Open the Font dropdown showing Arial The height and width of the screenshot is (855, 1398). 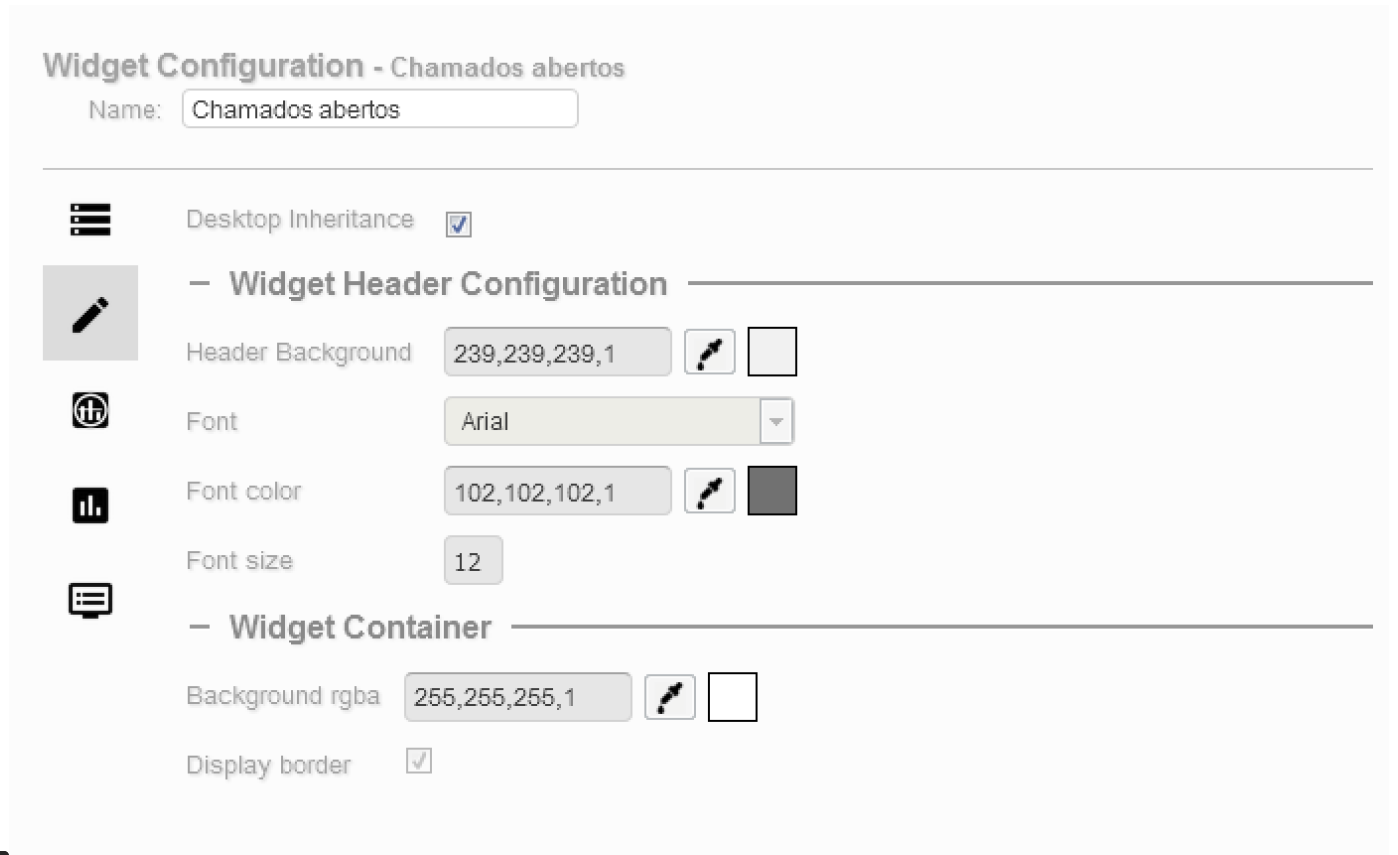point(619,421)
